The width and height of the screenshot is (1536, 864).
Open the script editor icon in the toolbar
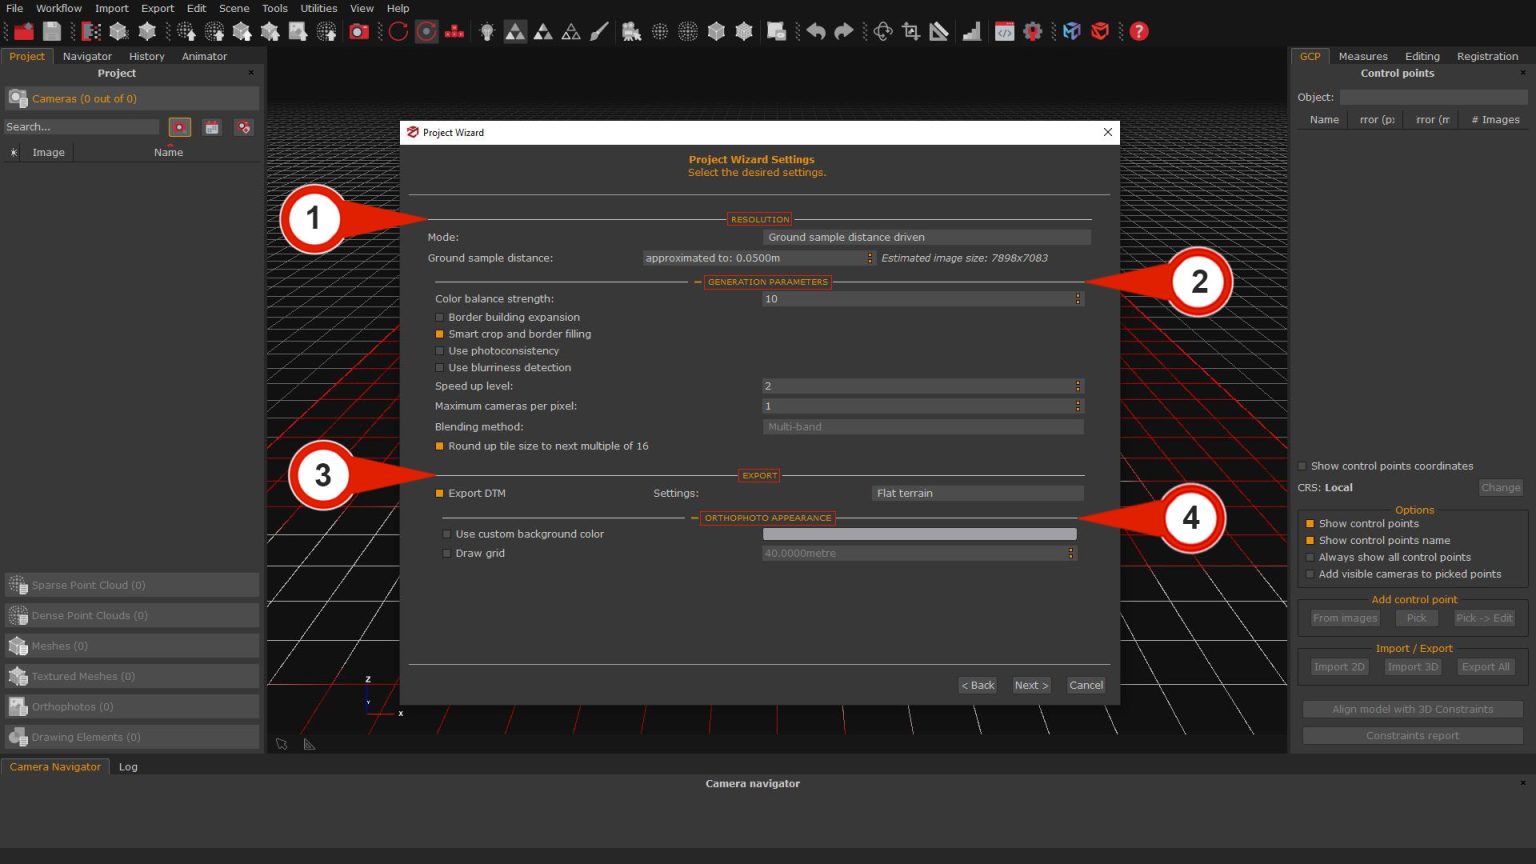pyautogui.click(x=1005, y=31)
